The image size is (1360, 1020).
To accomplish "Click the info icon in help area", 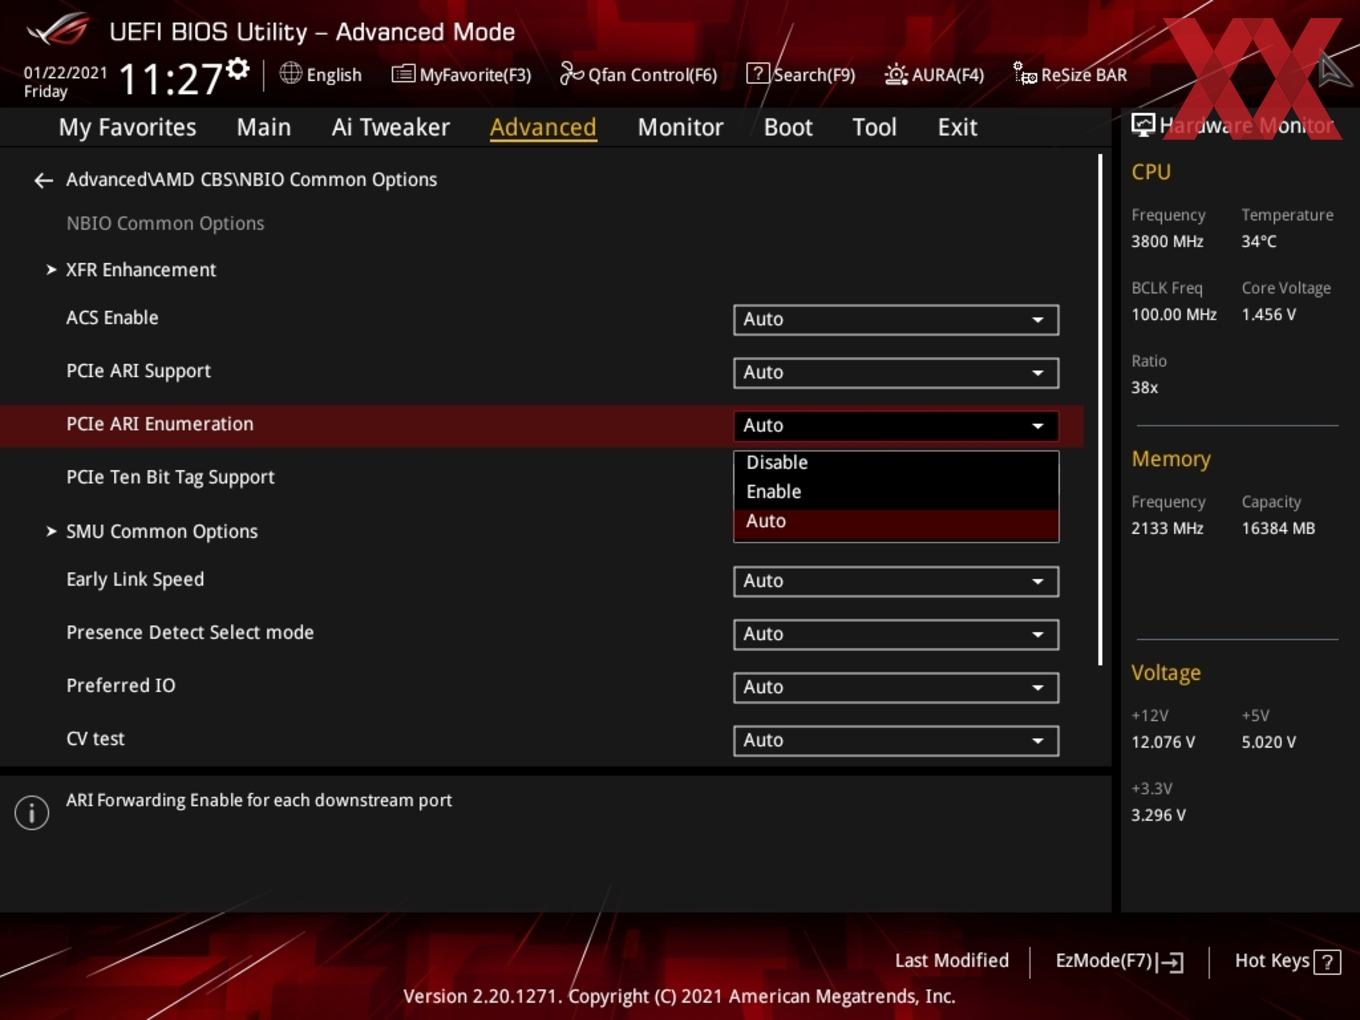I will click(32, 813).
